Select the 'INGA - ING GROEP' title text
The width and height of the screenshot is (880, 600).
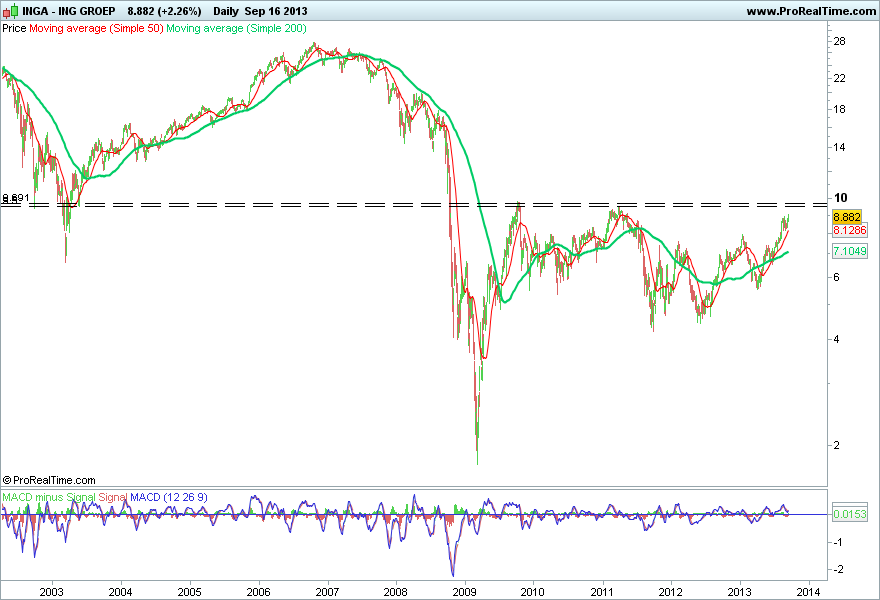68,11
